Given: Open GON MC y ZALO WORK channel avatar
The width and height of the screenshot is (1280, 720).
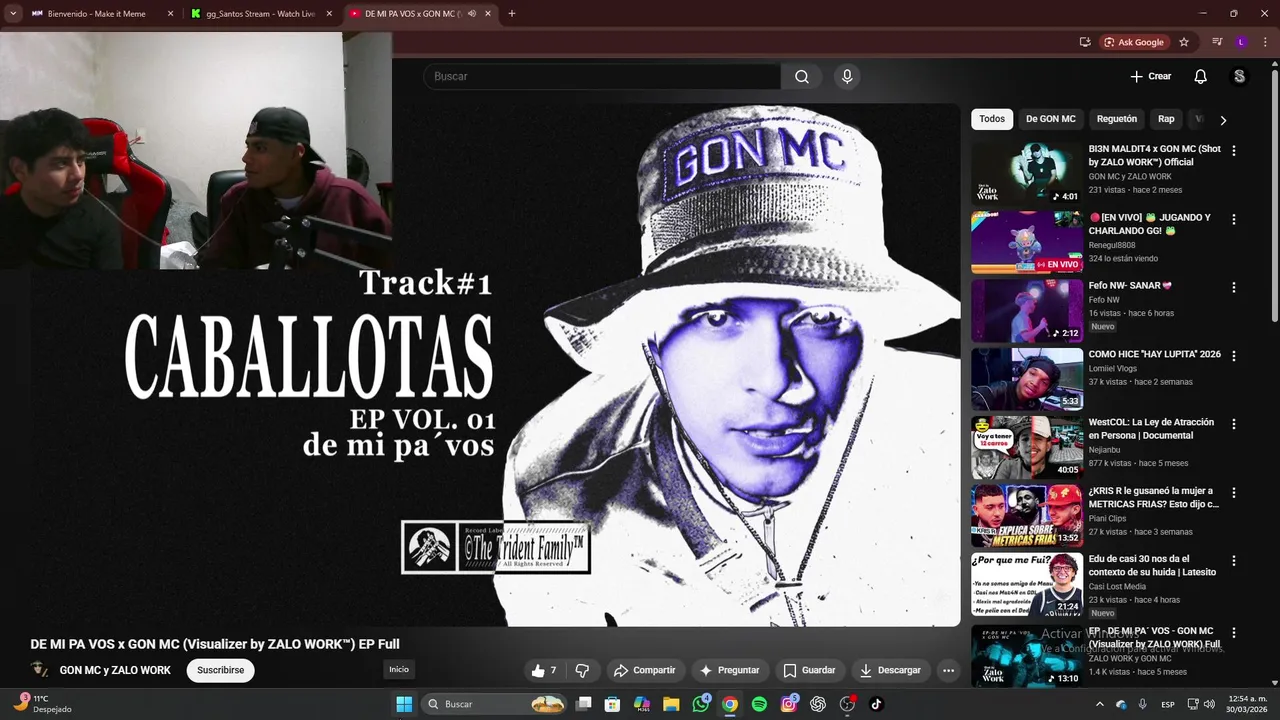Looking at the screenshot, I should click(40, 670).
